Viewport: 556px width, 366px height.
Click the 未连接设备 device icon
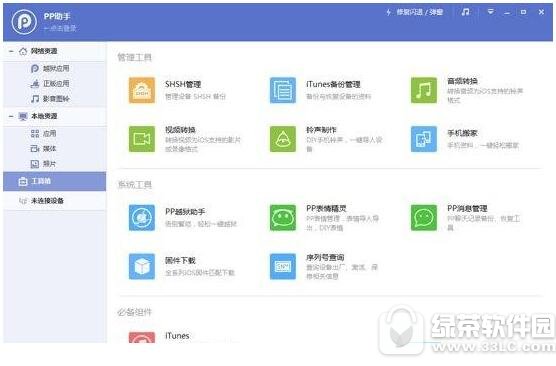click(23, 201)
